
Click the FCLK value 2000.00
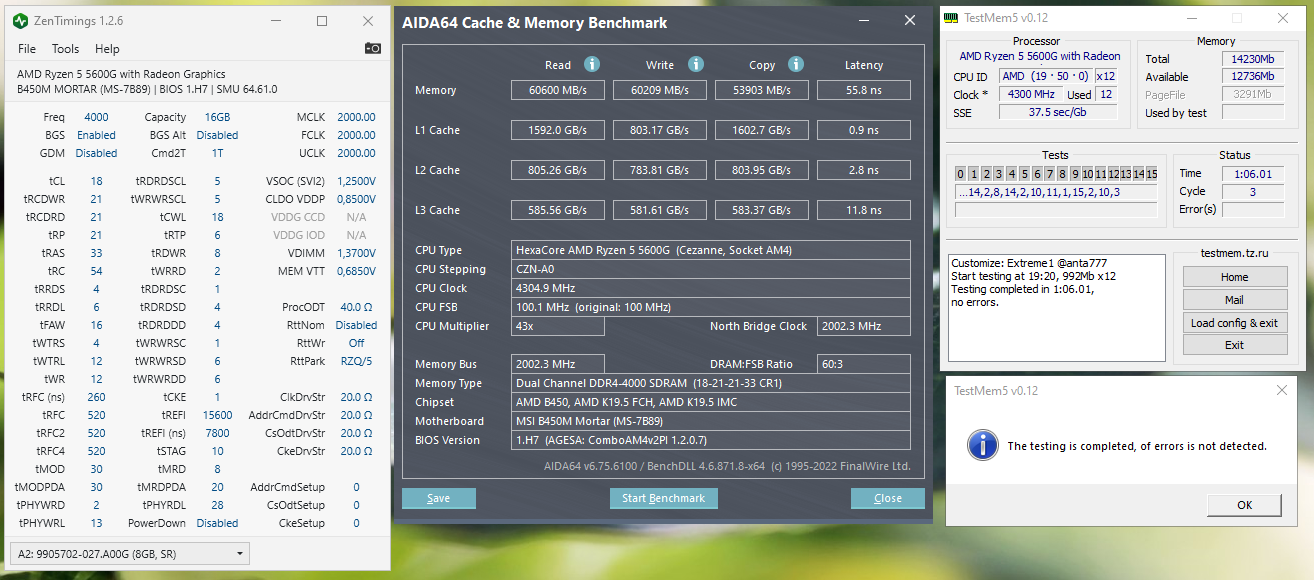click(357, 135)
